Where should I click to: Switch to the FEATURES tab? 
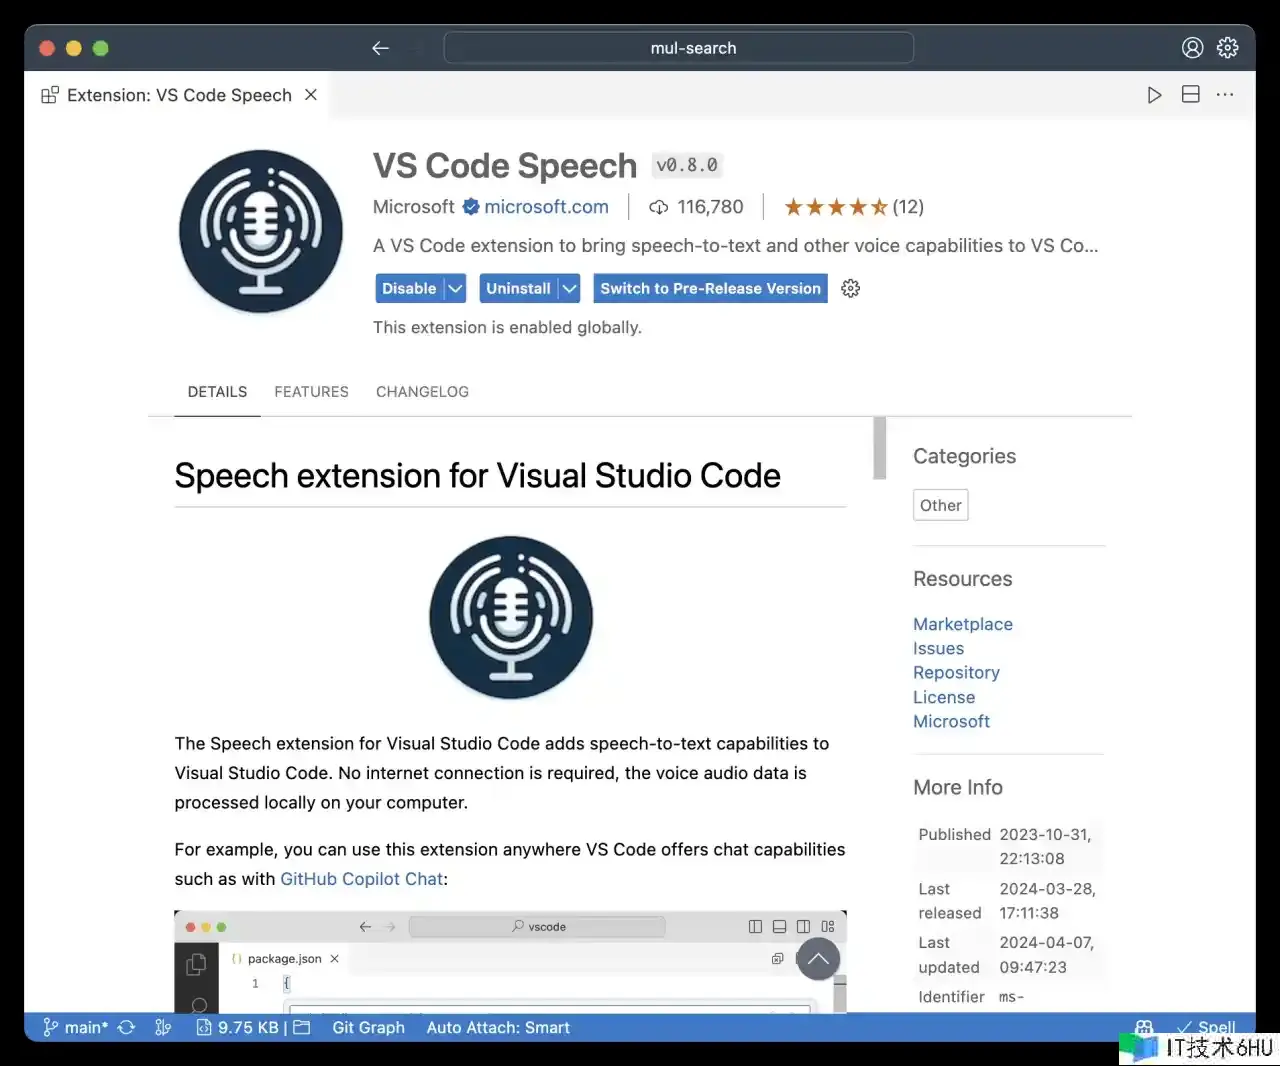click(311, 392)
